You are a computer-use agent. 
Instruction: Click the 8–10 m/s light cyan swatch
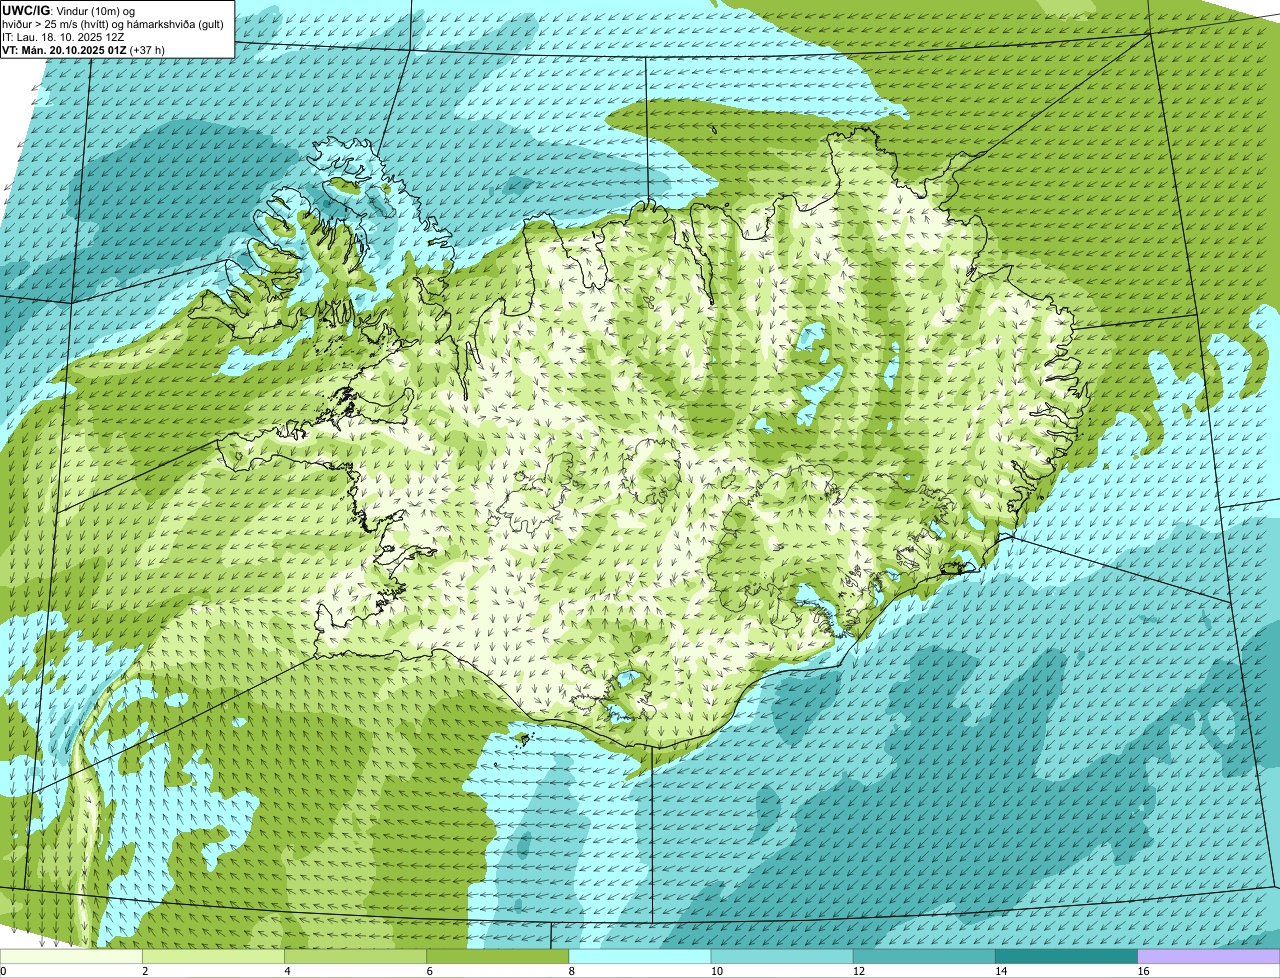pos(640,957)
